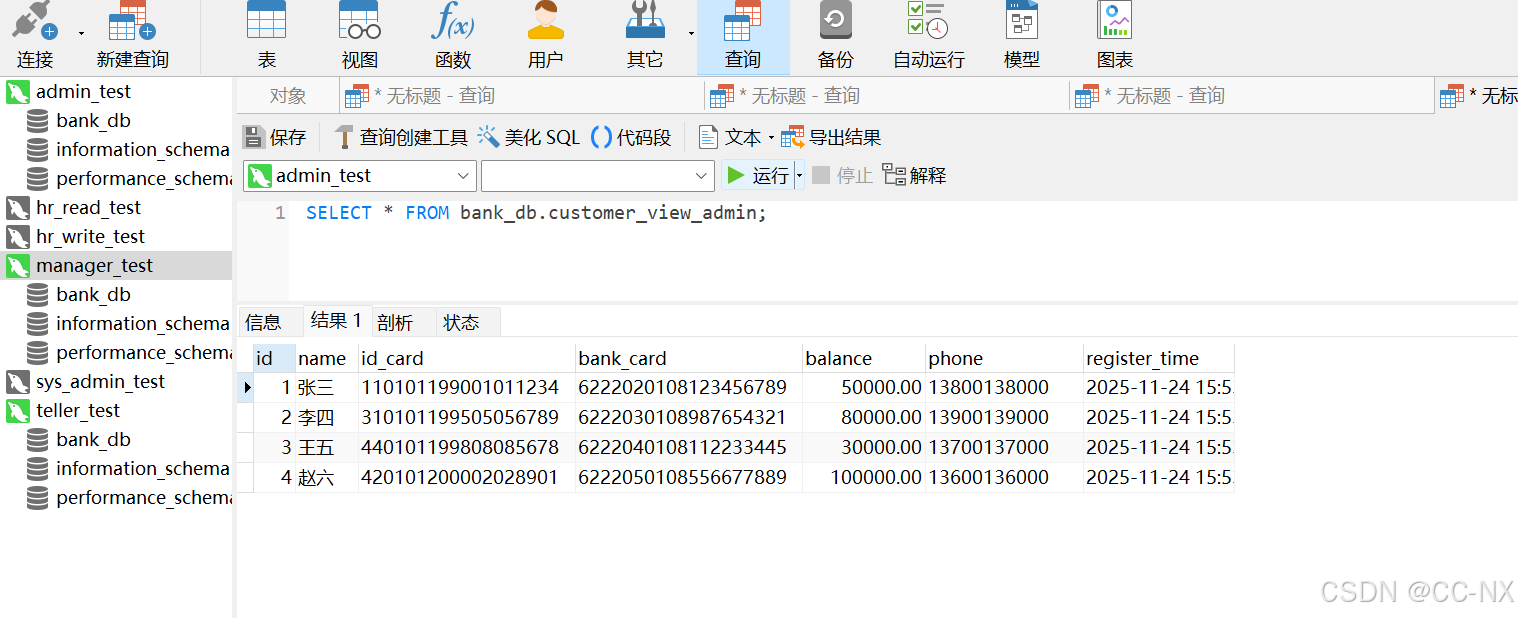
Task: Click the phone column header
Action: (1004, 358)
